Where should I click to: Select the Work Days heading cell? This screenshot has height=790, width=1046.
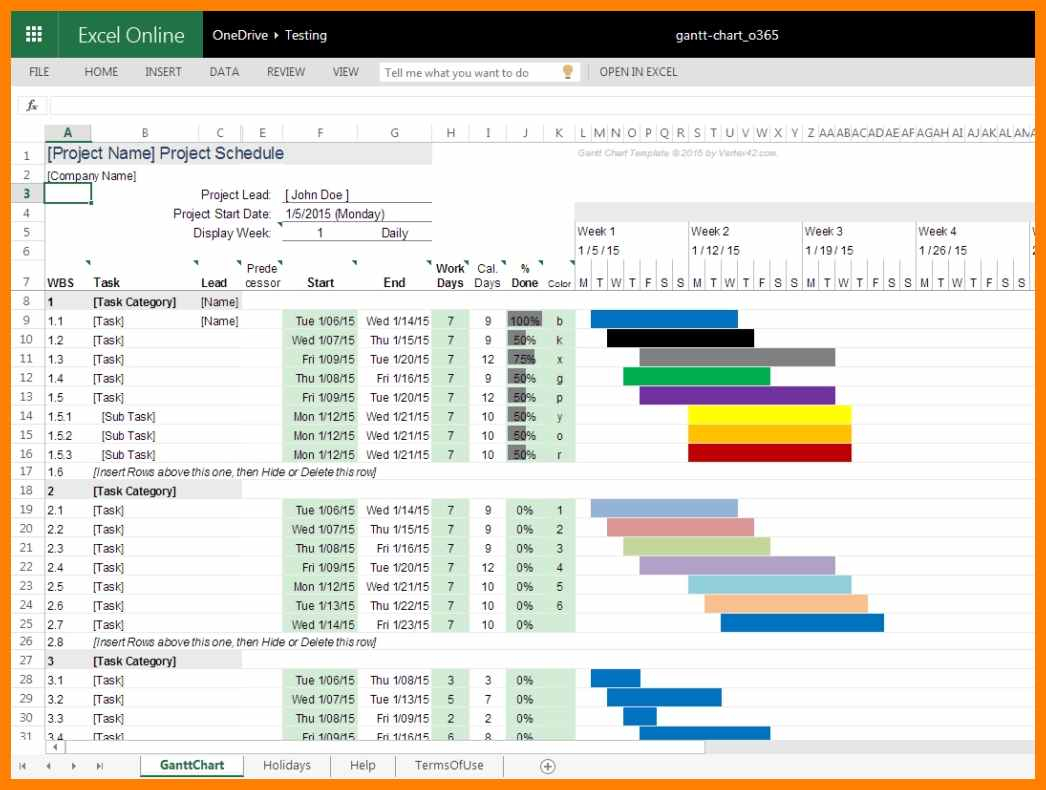450,275
